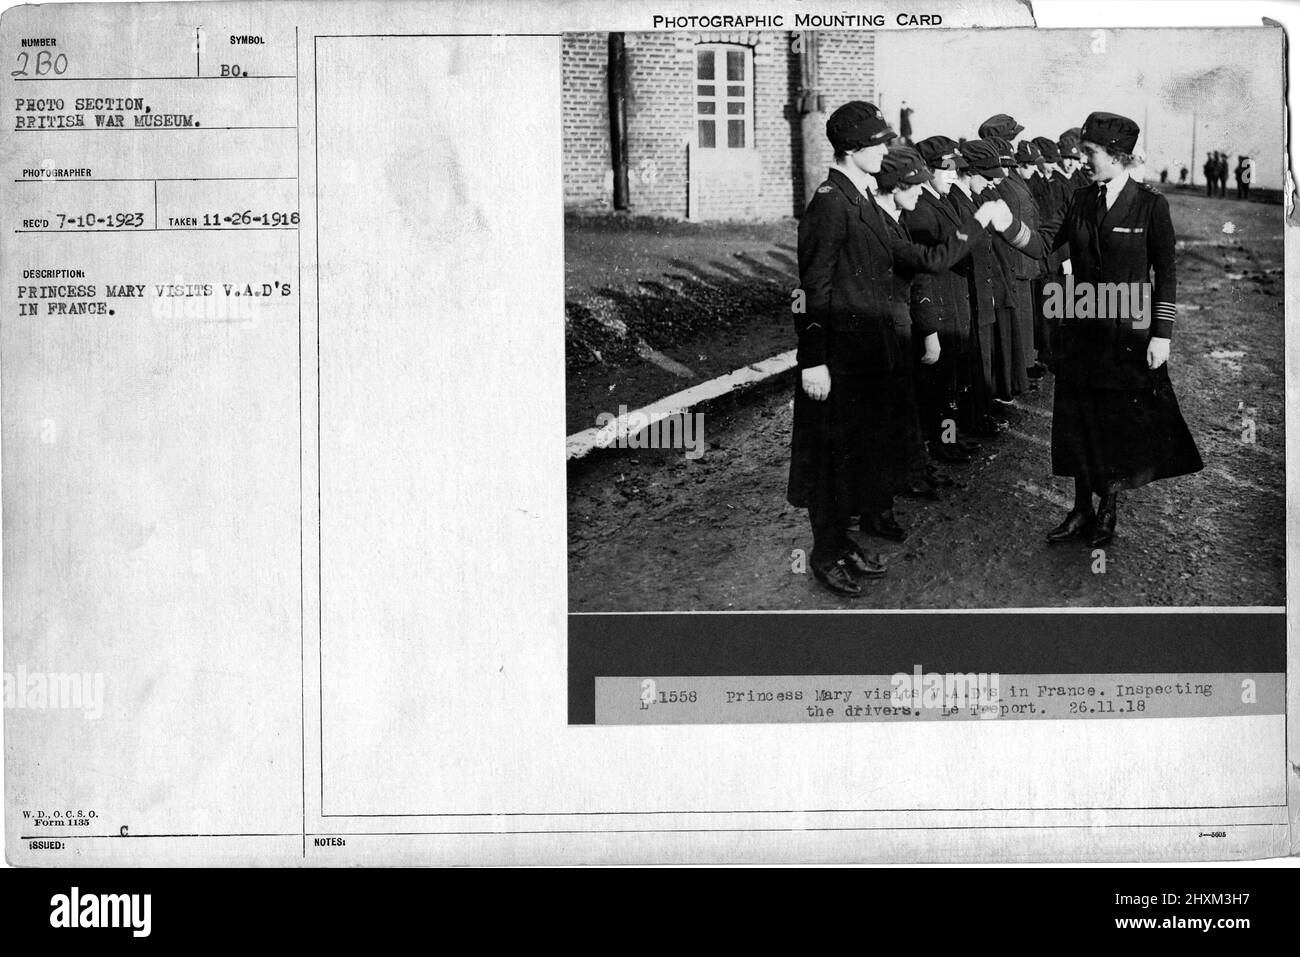Click the 'IN FRANCE.' description text

click(x=66, y=309)
